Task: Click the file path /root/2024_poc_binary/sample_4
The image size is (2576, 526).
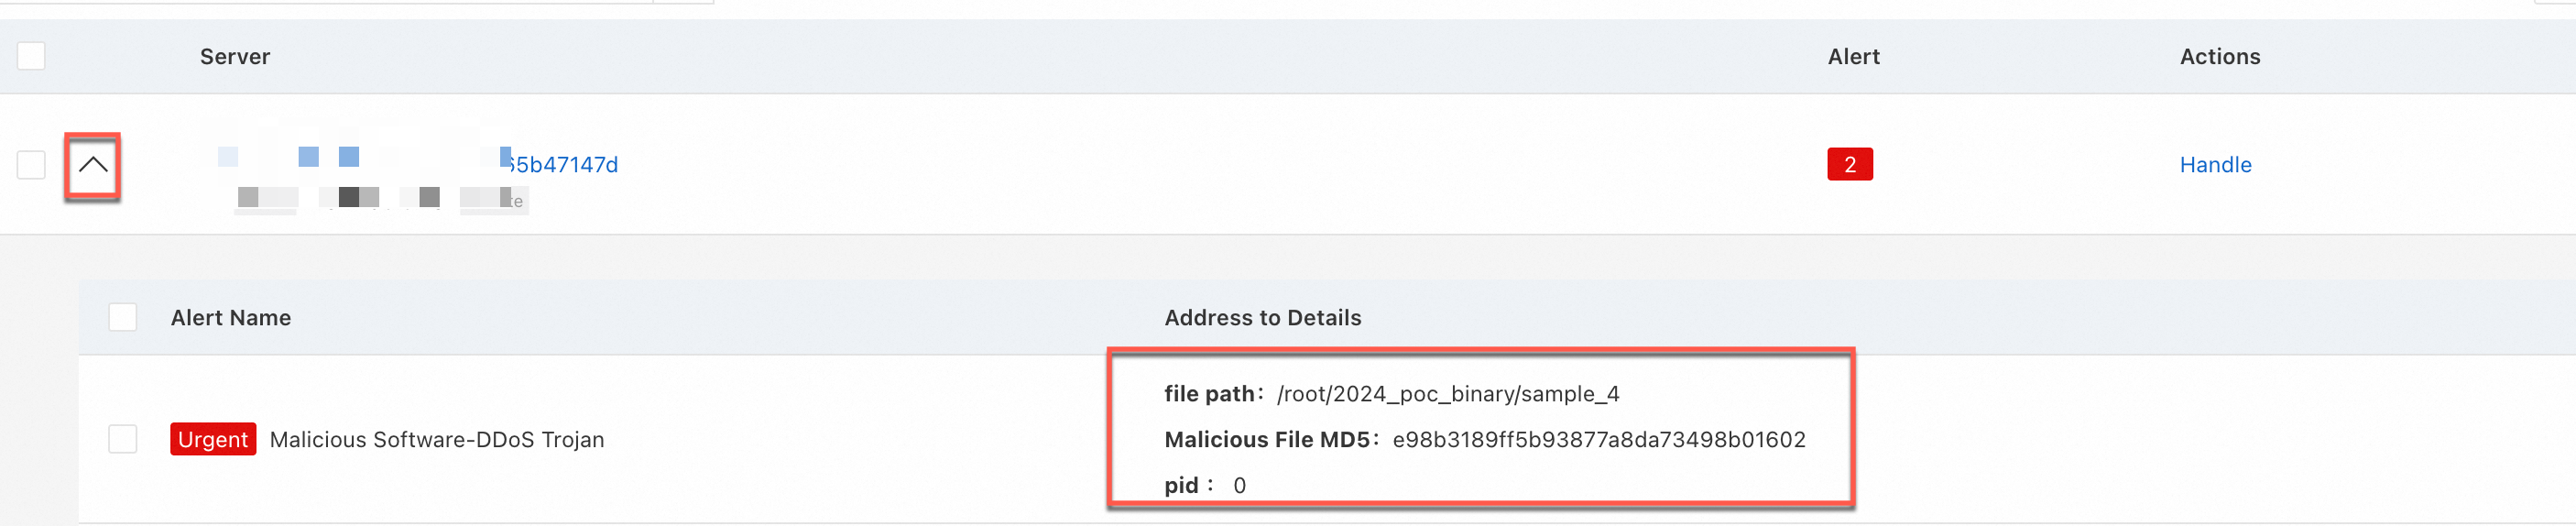Action: click(x=1448, y=394)
